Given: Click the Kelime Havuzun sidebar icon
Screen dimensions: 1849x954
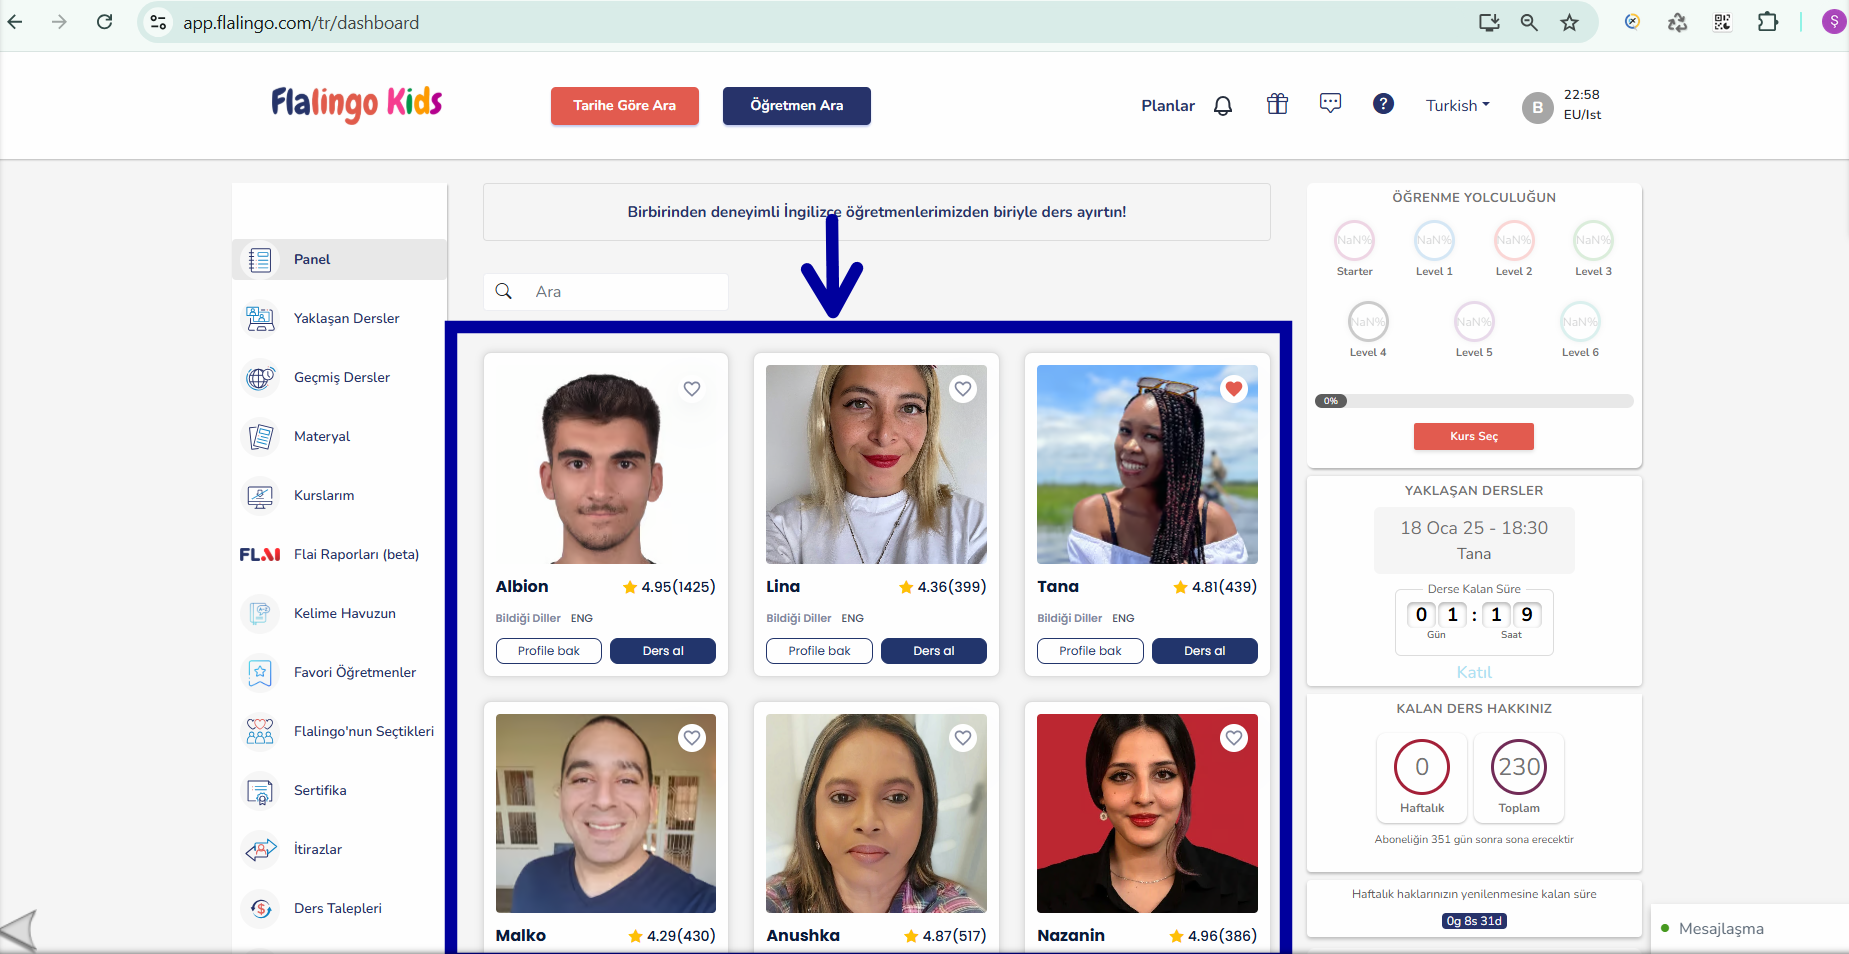Looking at the screenshot, I should pos(260,613).
